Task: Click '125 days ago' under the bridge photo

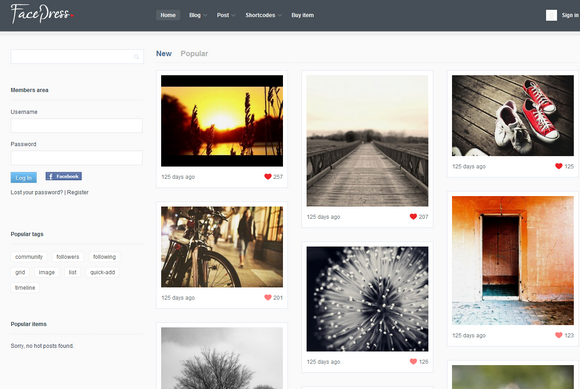Action: 323,217
